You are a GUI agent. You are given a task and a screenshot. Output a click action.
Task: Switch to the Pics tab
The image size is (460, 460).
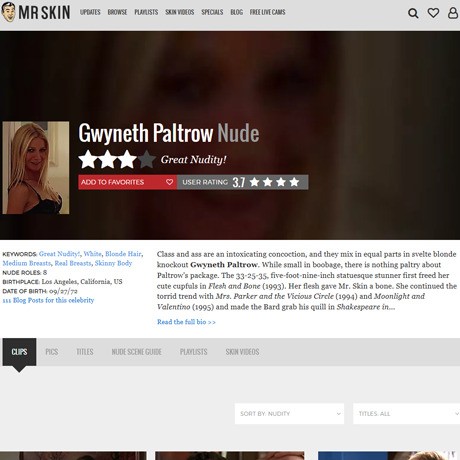[x=52, y=352]
